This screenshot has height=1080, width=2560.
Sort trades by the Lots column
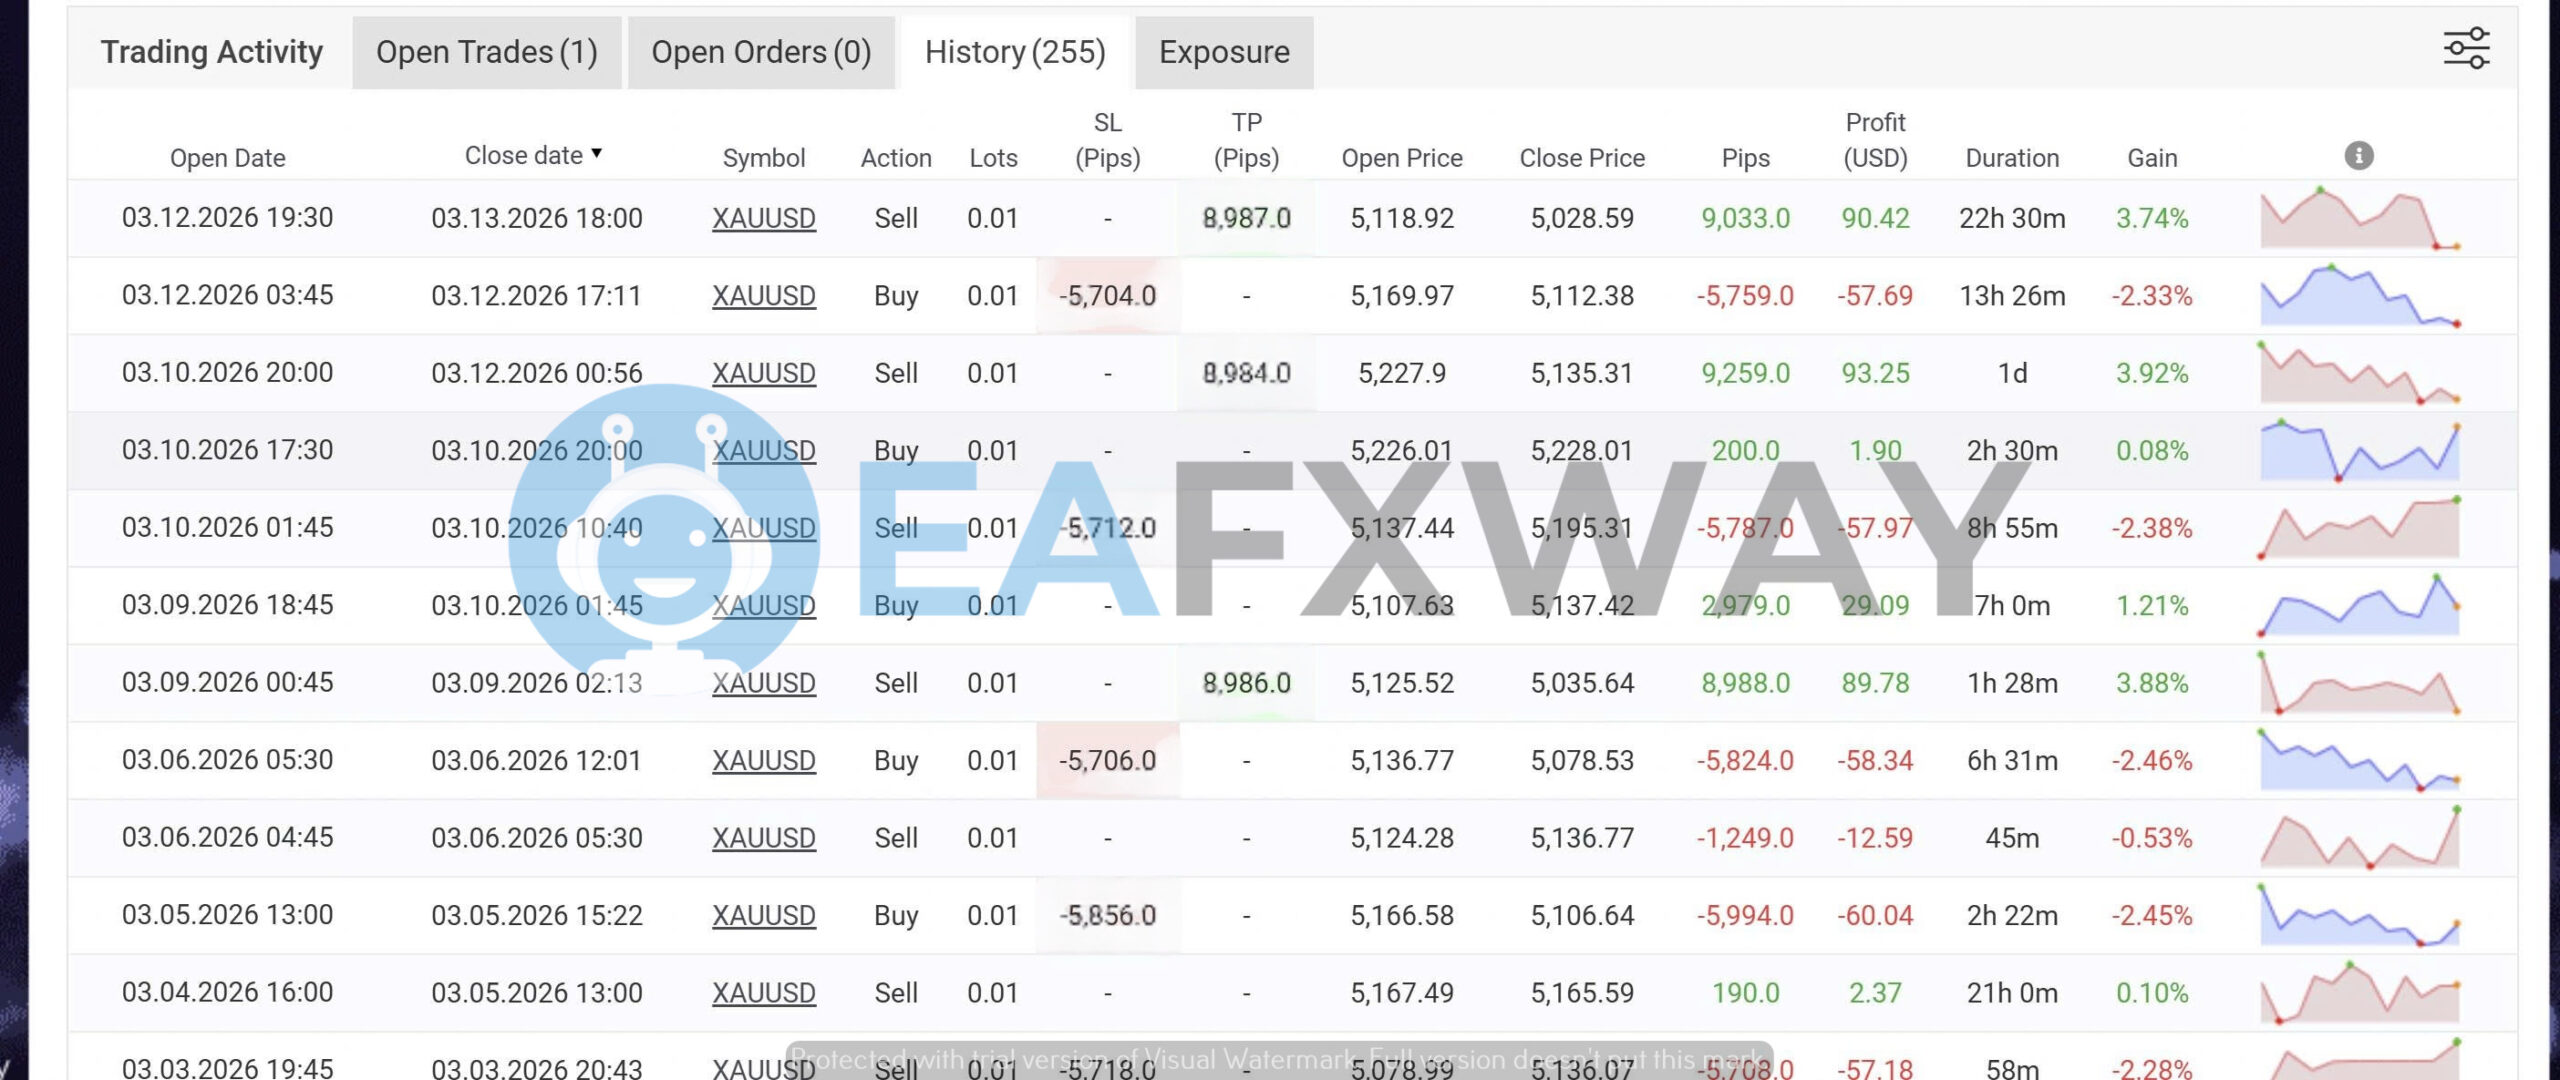[x=993, y=157]
